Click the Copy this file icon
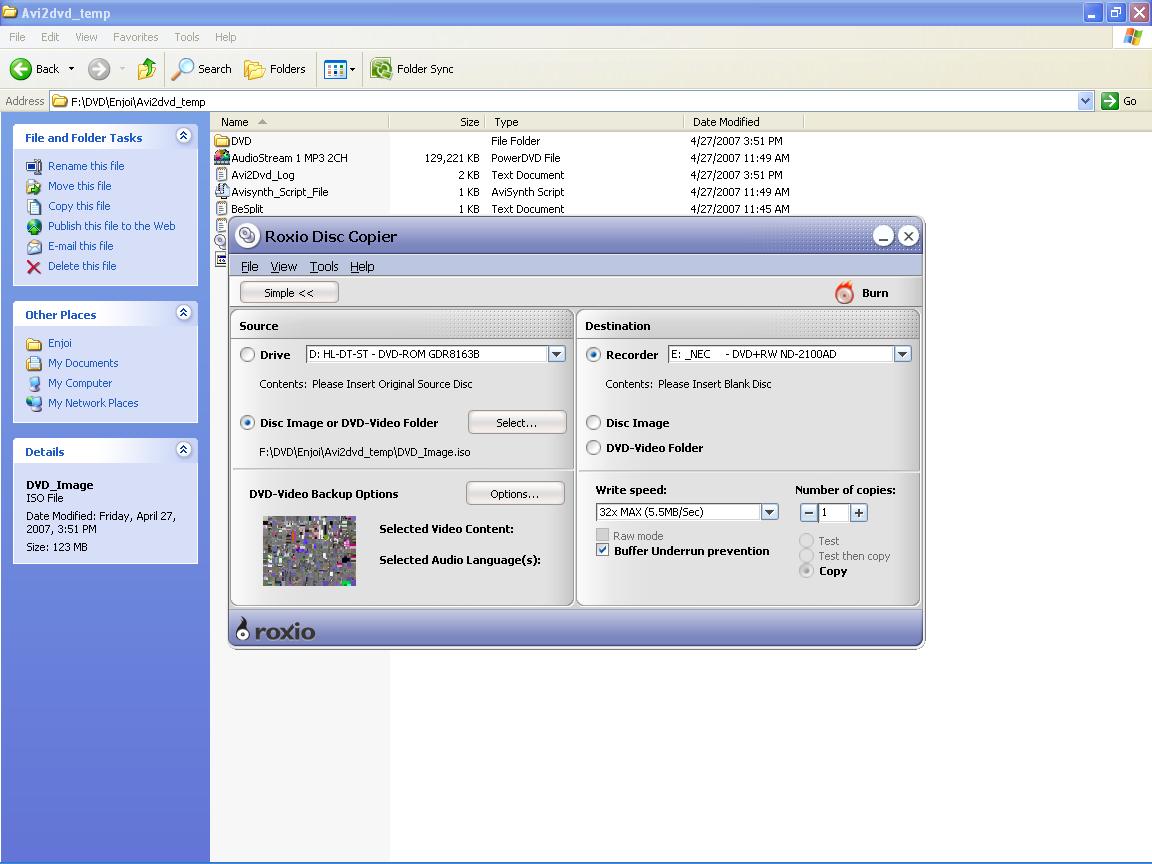This screenshot has width=1152, height=864. coord(34,206)
